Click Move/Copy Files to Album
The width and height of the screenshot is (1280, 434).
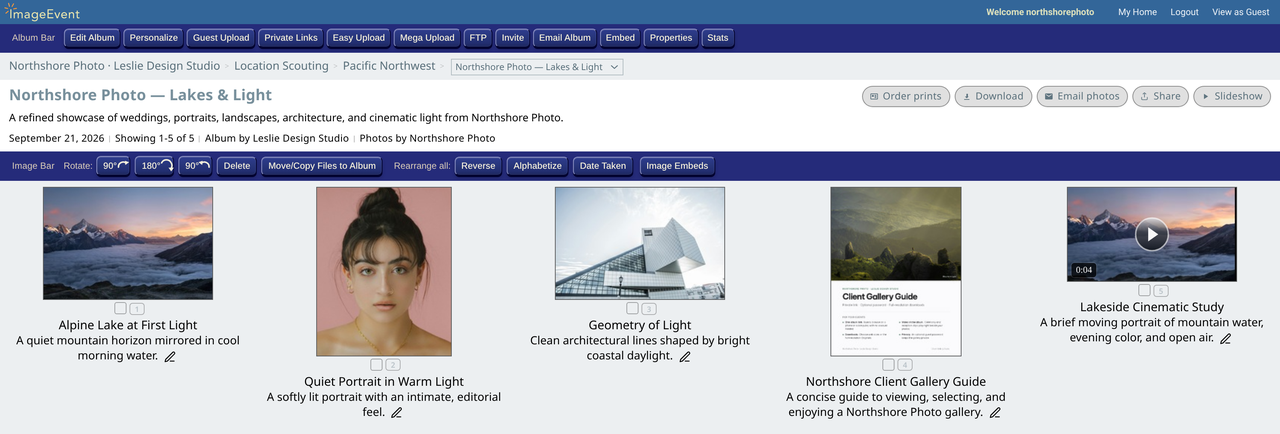click(322, 166)
